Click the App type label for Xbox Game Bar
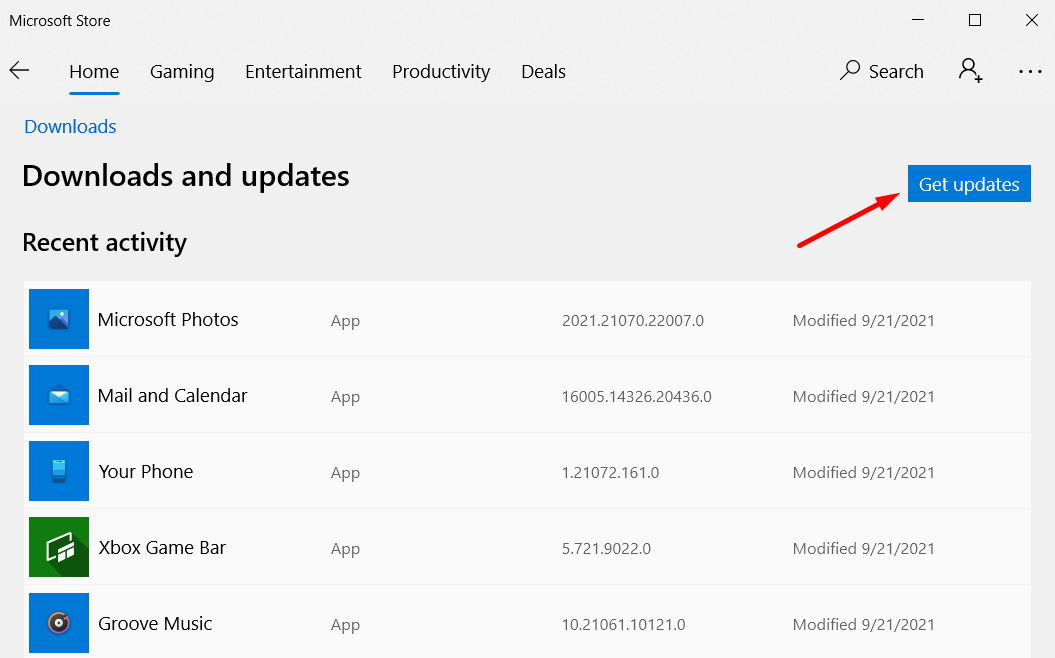 [345, 550]
